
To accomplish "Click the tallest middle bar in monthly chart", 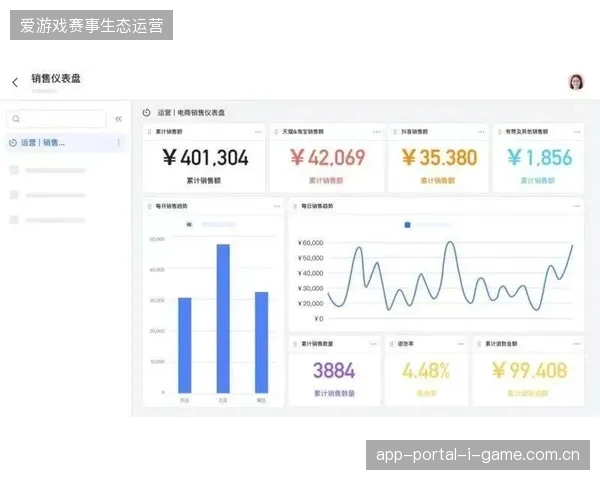I will [x=223, y=318].
